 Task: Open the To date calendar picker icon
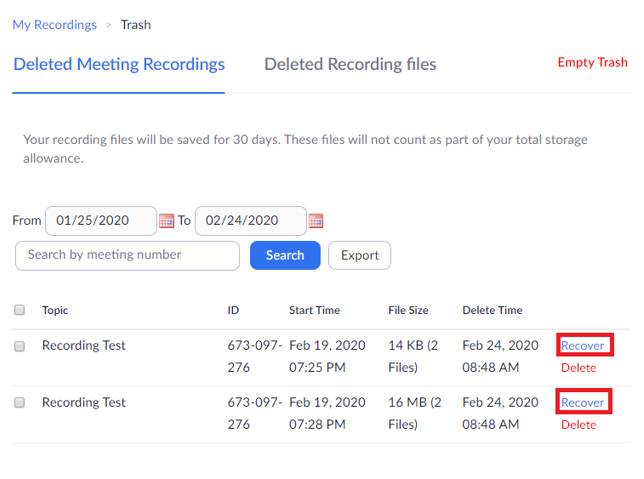click(x=316, y=221)
